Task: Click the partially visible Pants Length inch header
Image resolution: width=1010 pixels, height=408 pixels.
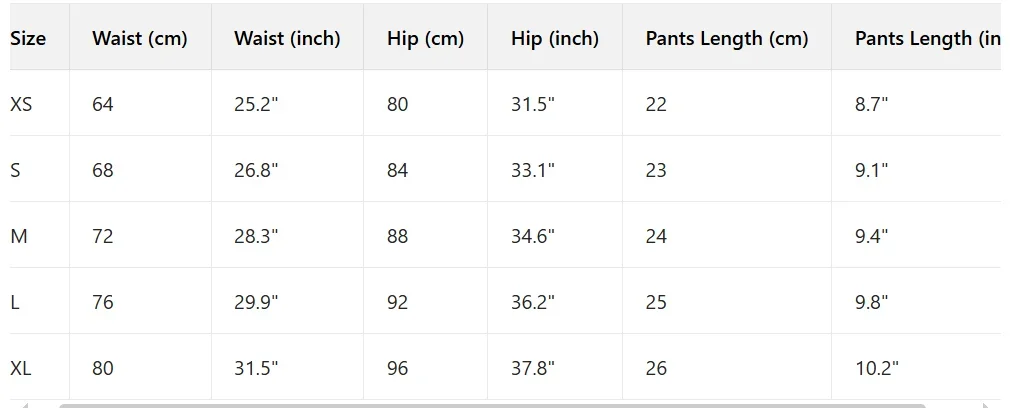Action: 926,38
